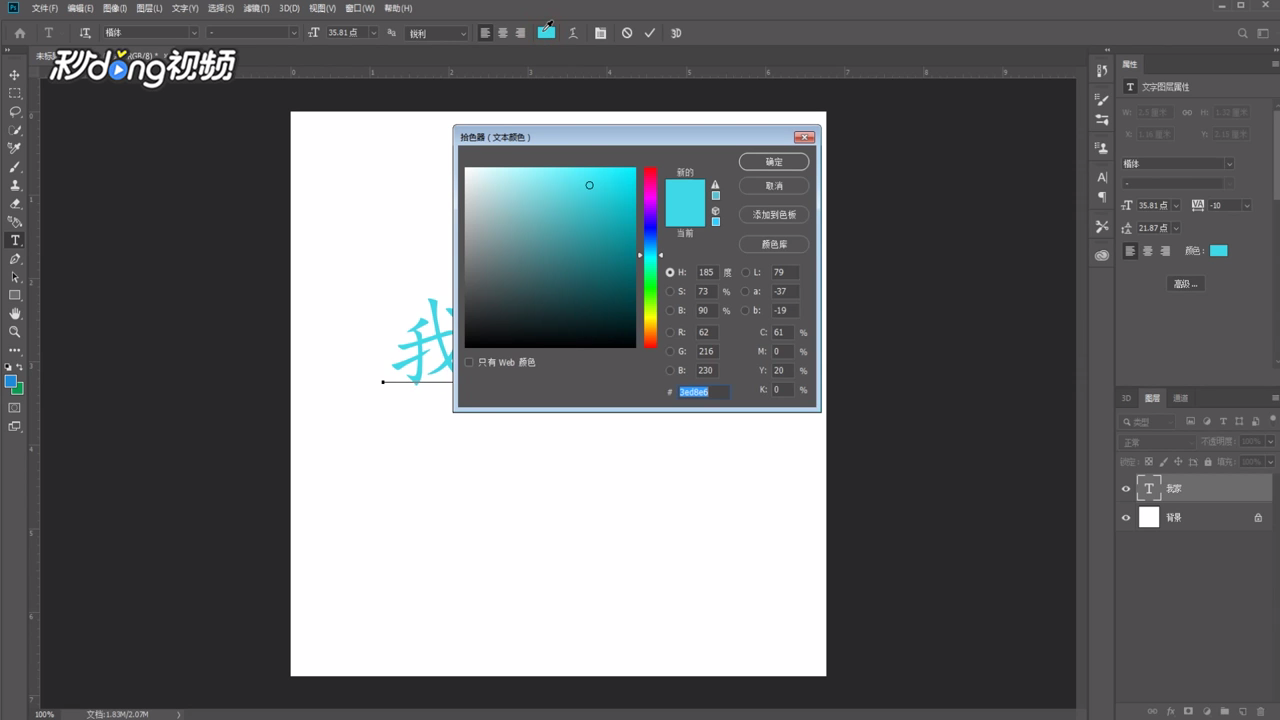Screen dimensions: 1280x720
Task: Select the G green radio button
Action: [x=670, y=351]
